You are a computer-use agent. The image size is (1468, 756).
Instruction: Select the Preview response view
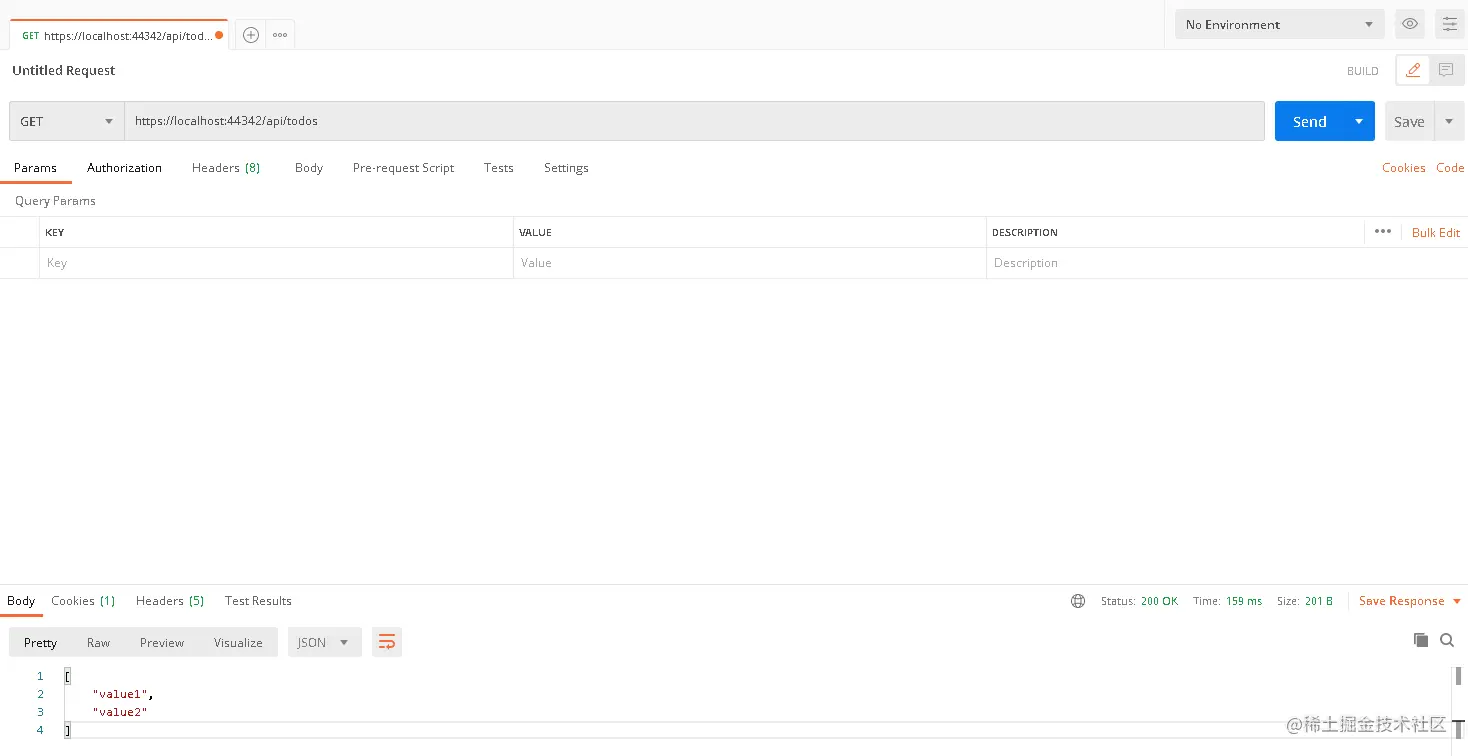(x=162, y=642)
